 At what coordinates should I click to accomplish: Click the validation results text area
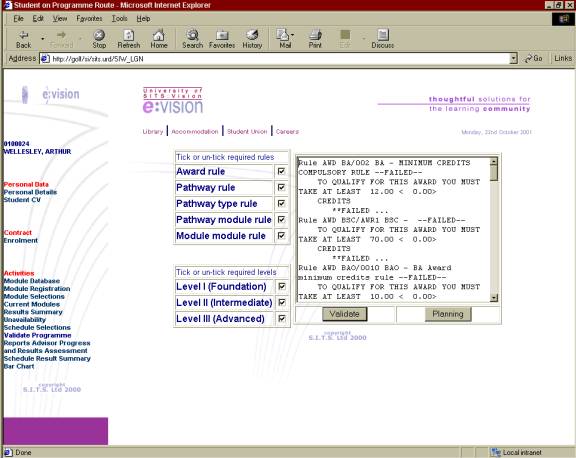coord(394,230)
